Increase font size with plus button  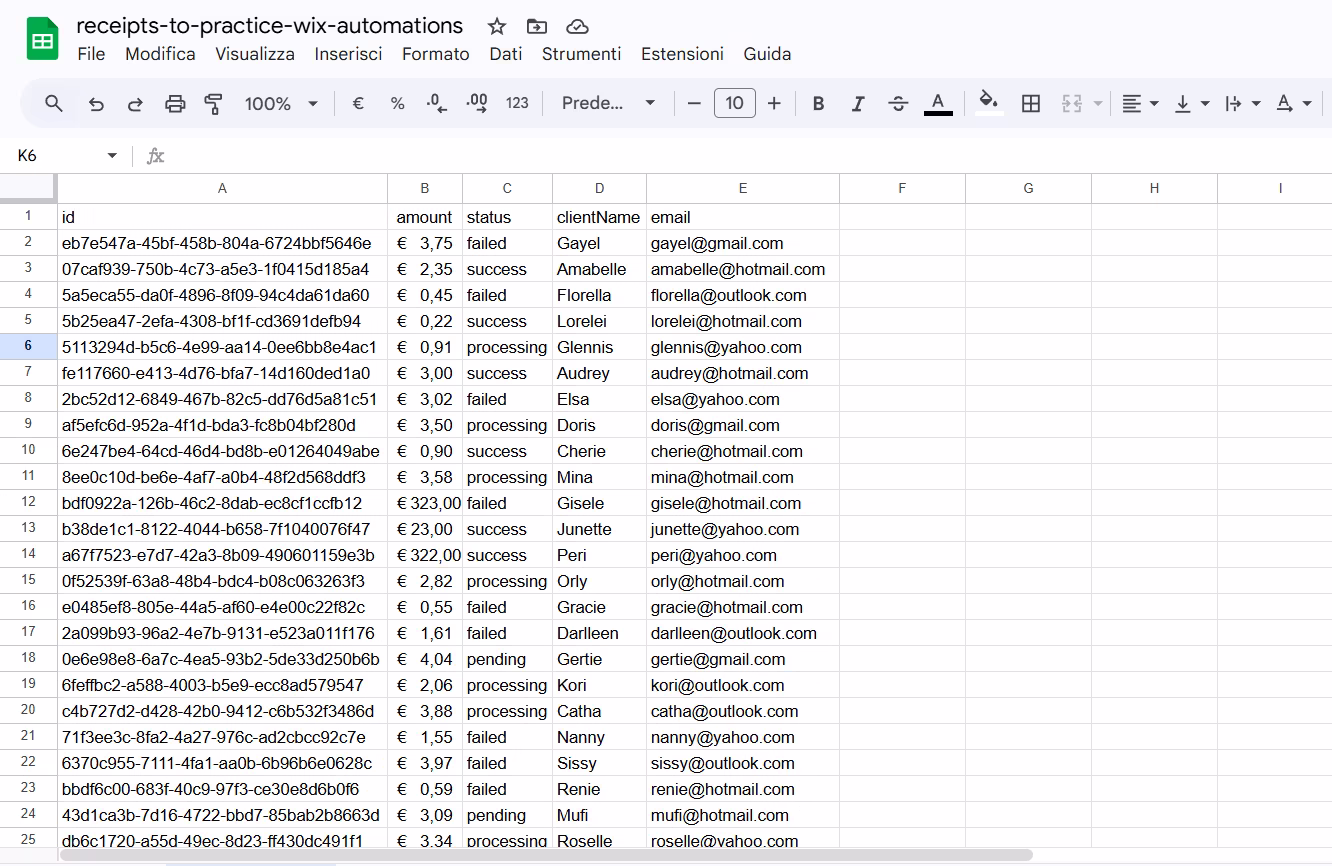[774, 103]
